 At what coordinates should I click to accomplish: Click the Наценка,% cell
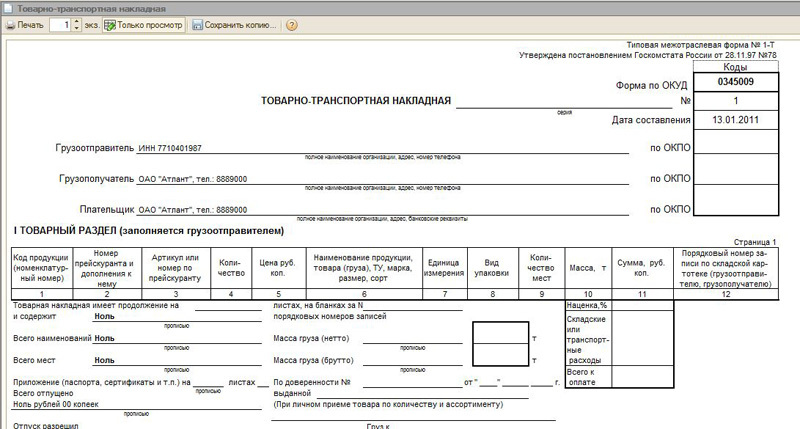[587, 304]
